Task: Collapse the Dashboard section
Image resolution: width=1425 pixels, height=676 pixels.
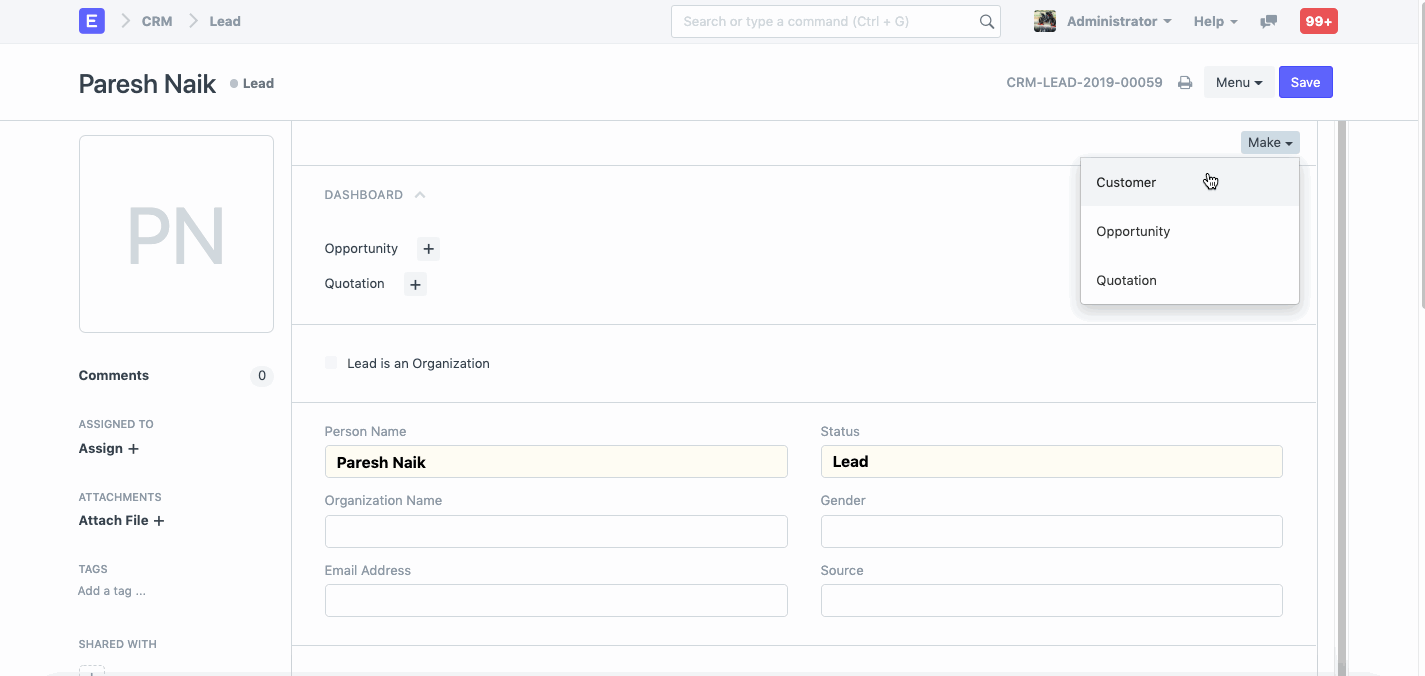Action: [x=420, y=195]
